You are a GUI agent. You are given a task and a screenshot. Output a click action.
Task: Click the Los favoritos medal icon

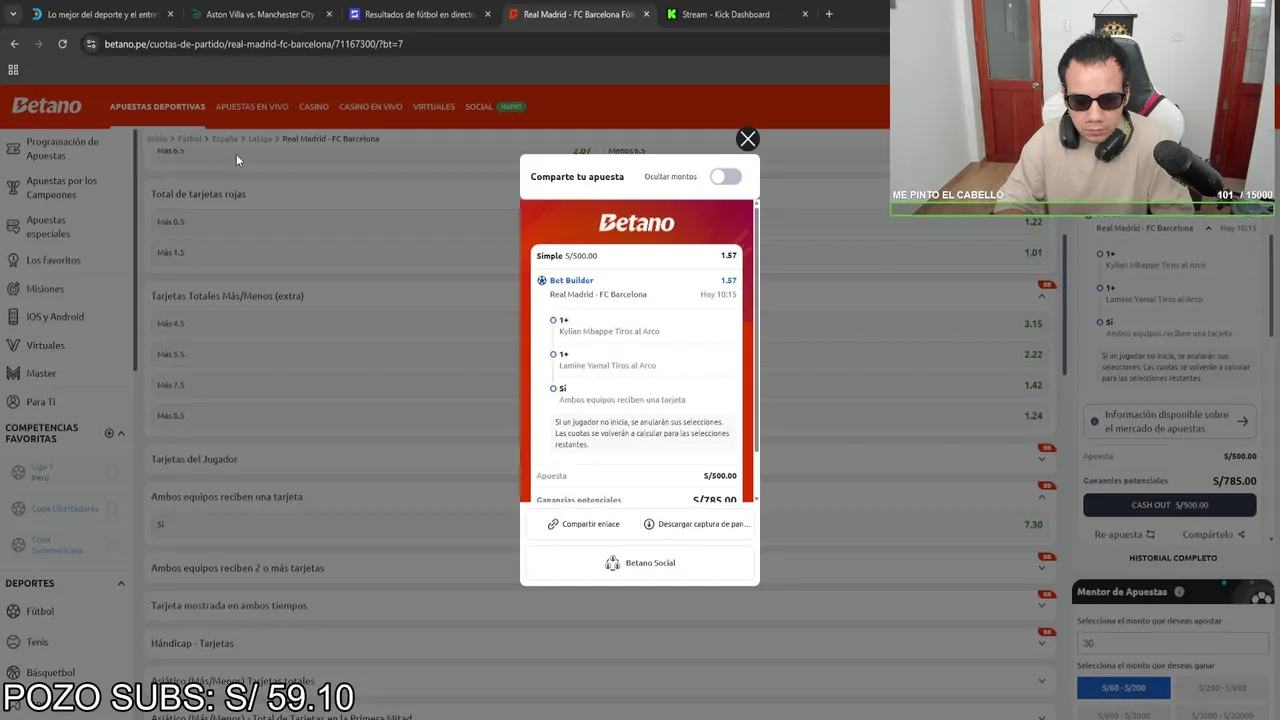pos(13,260)
